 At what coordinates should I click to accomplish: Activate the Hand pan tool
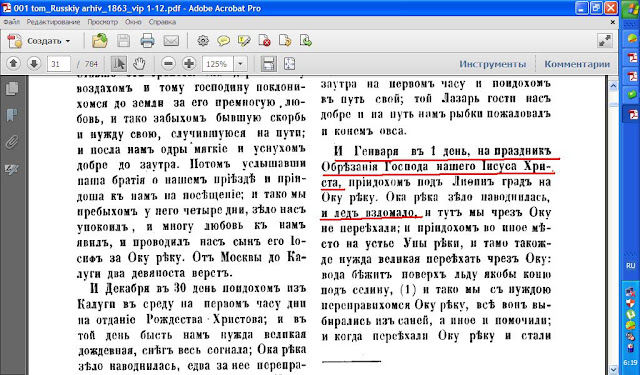139,64
